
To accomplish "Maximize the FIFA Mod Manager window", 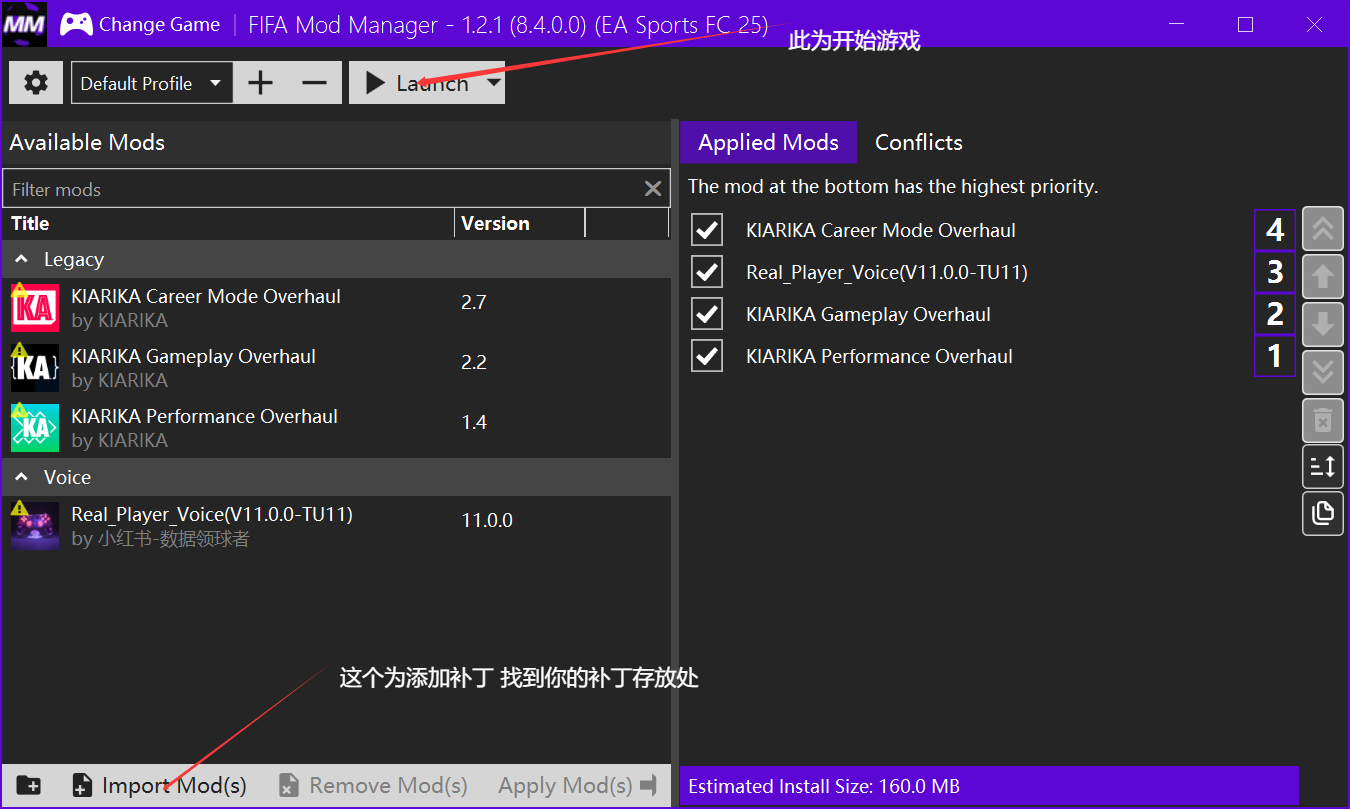I will pos(1245,25).
